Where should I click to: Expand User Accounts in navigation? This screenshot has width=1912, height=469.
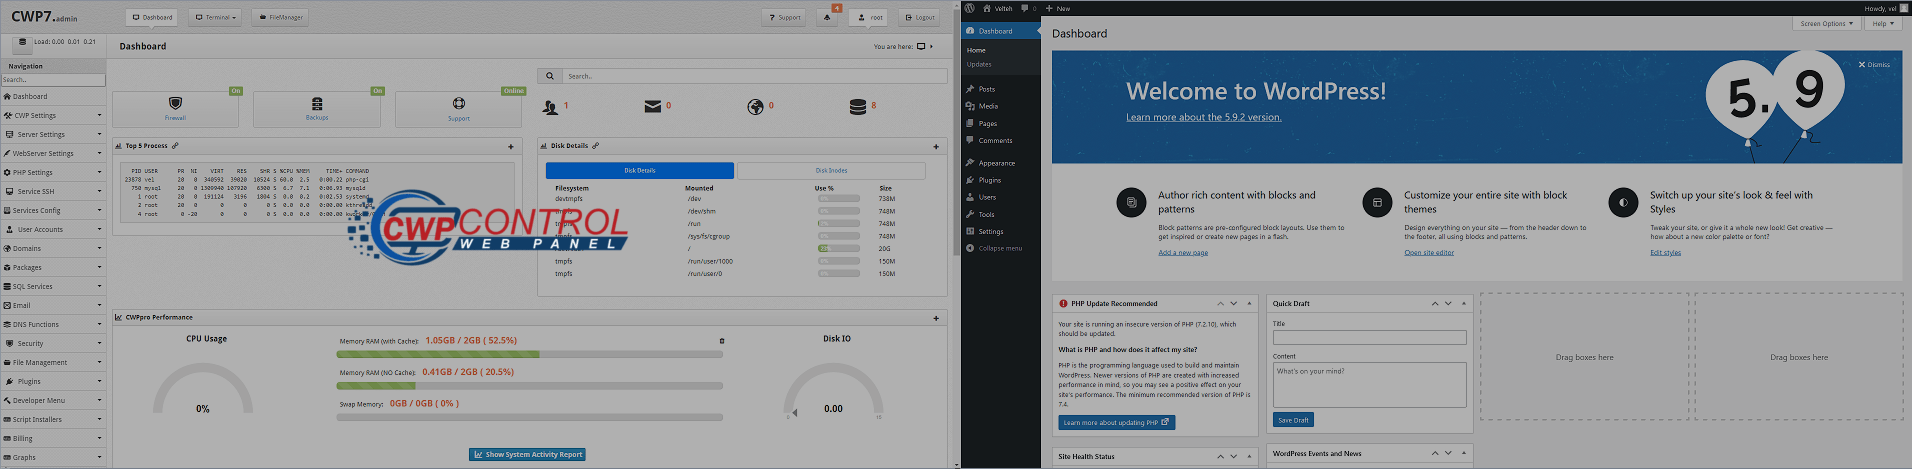tap(53, 229)
